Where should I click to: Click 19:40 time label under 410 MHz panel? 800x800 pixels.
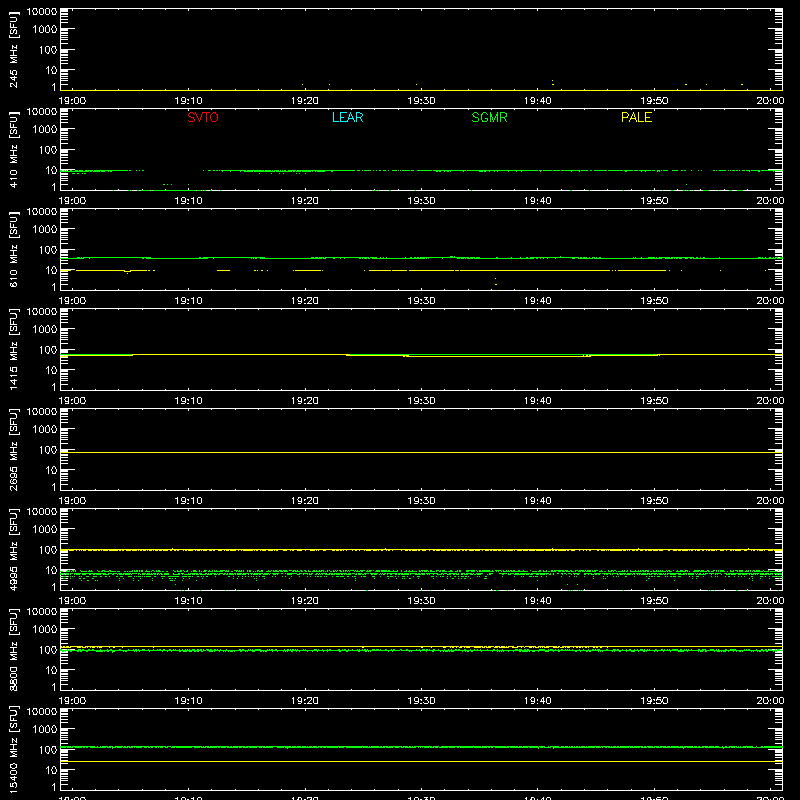[537, 201]
